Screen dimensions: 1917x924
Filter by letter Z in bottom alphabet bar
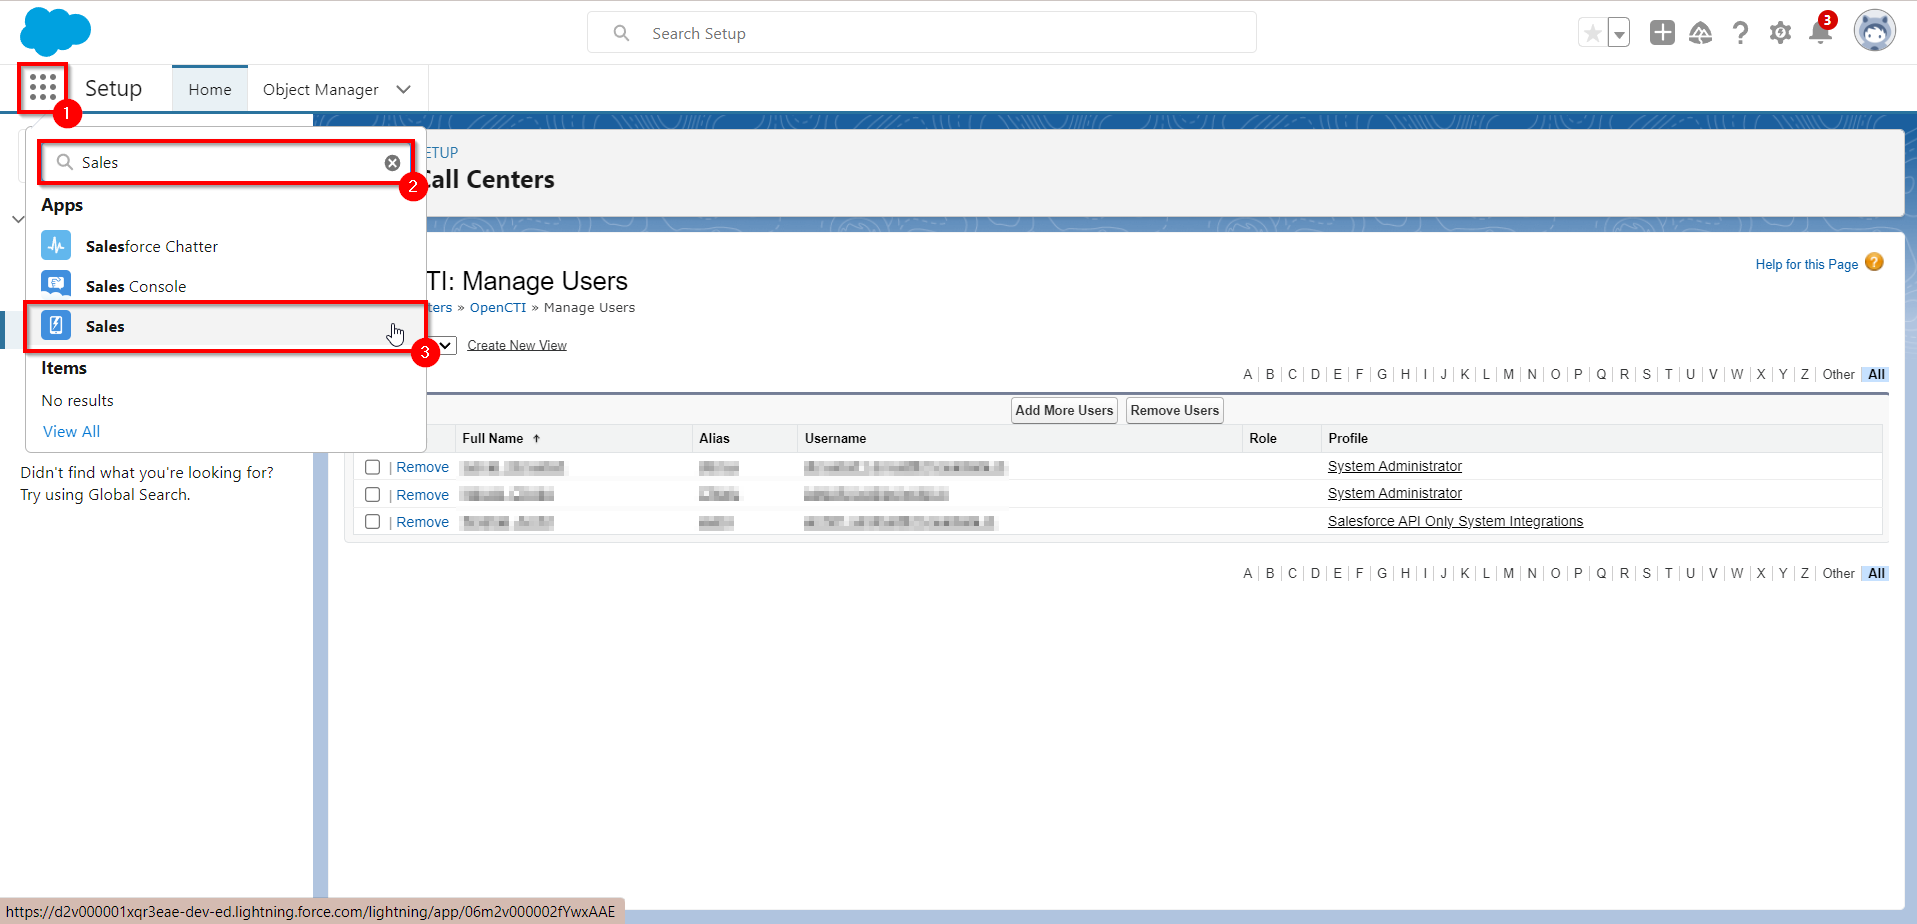pyautogui.click(x=1804, y=573)
